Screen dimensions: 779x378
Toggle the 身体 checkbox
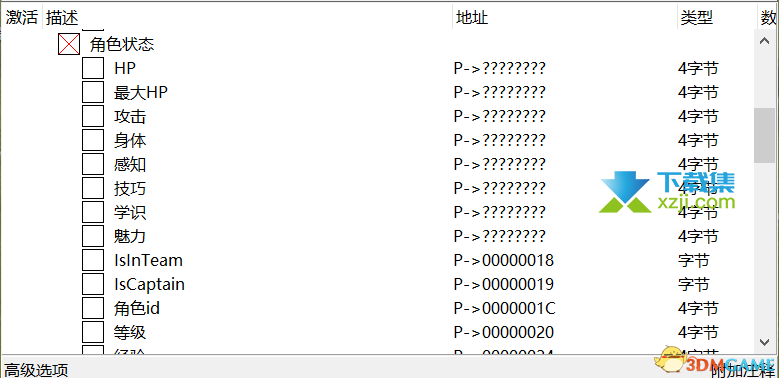[93, 140]
